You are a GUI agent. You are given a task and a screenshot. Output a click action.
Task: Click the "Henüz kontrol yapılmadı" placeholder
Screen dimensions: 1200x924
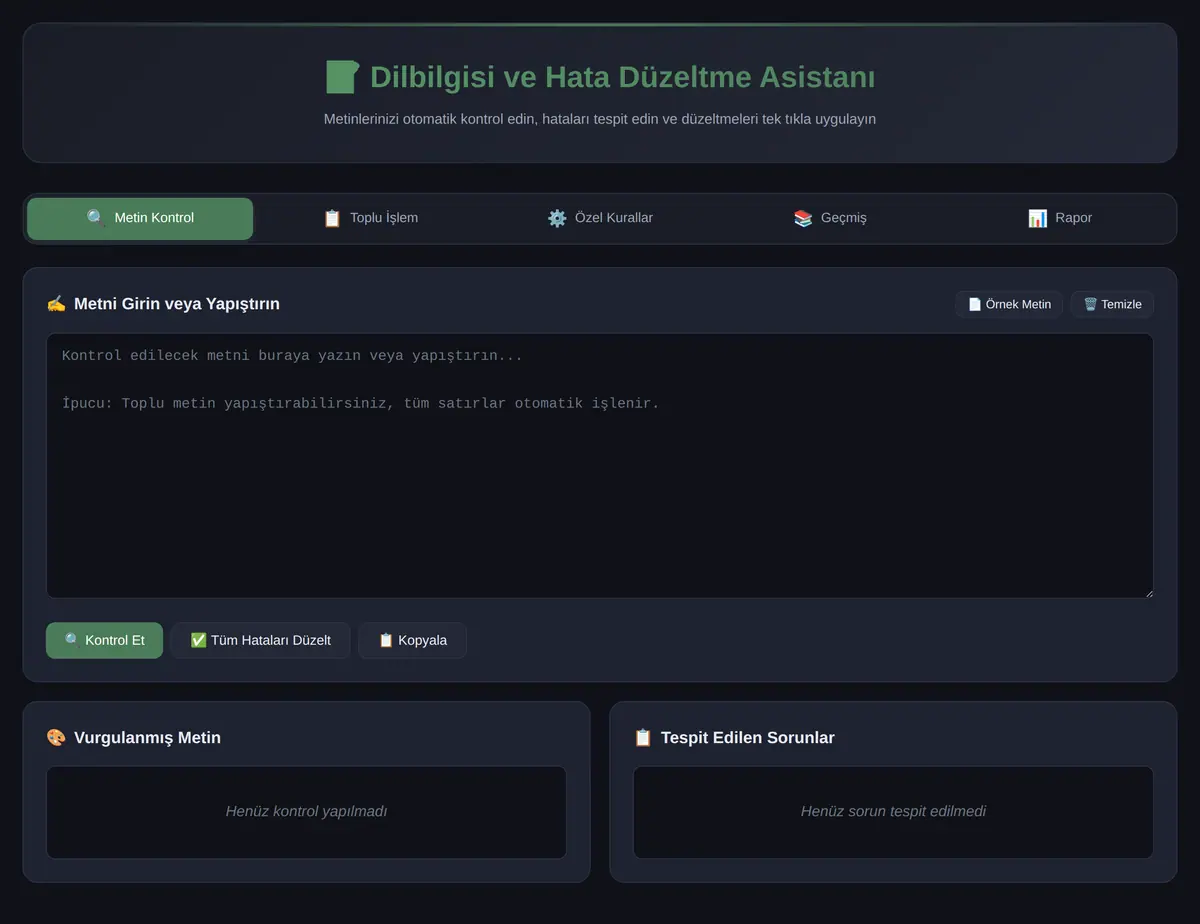pyautogui.click(x=306, y=811)
